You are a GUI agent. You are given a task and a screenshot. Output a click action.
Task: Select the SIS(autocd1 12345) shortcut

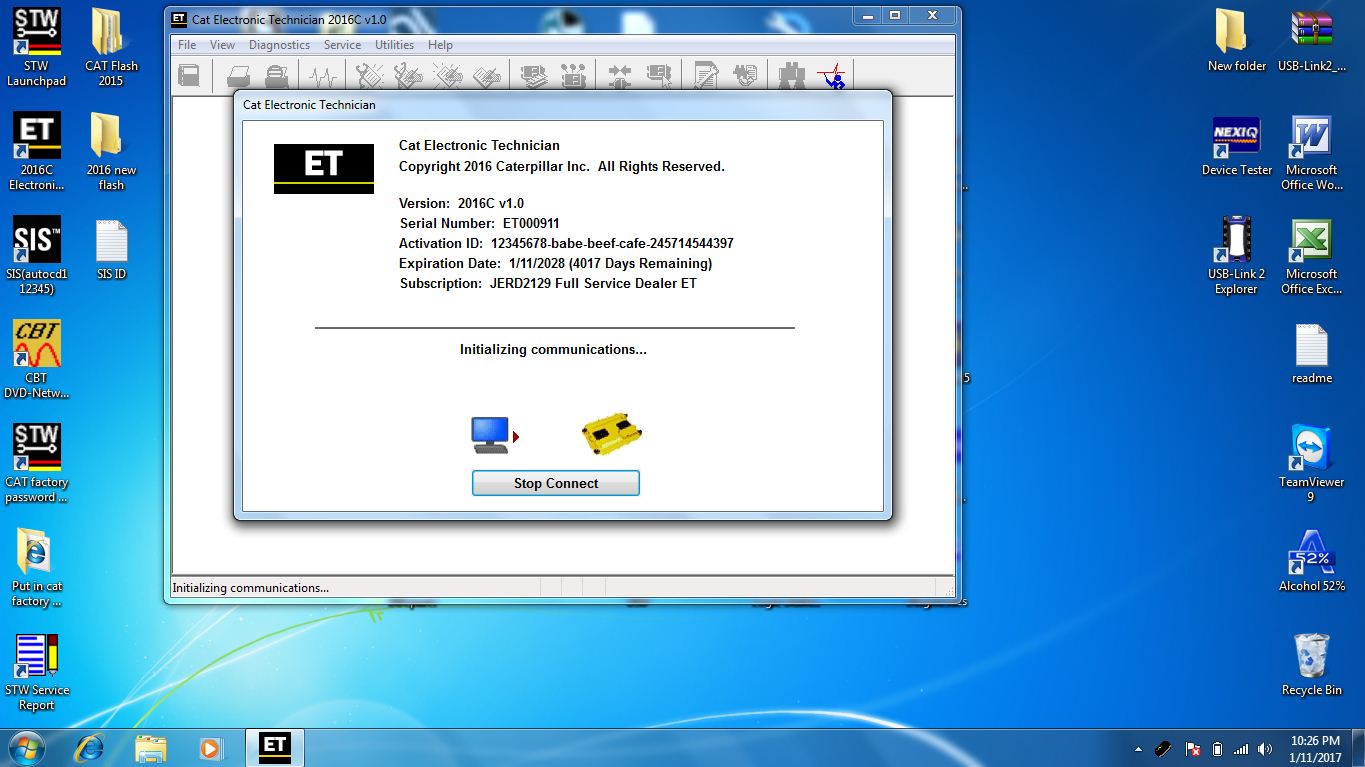click(36, 255)
